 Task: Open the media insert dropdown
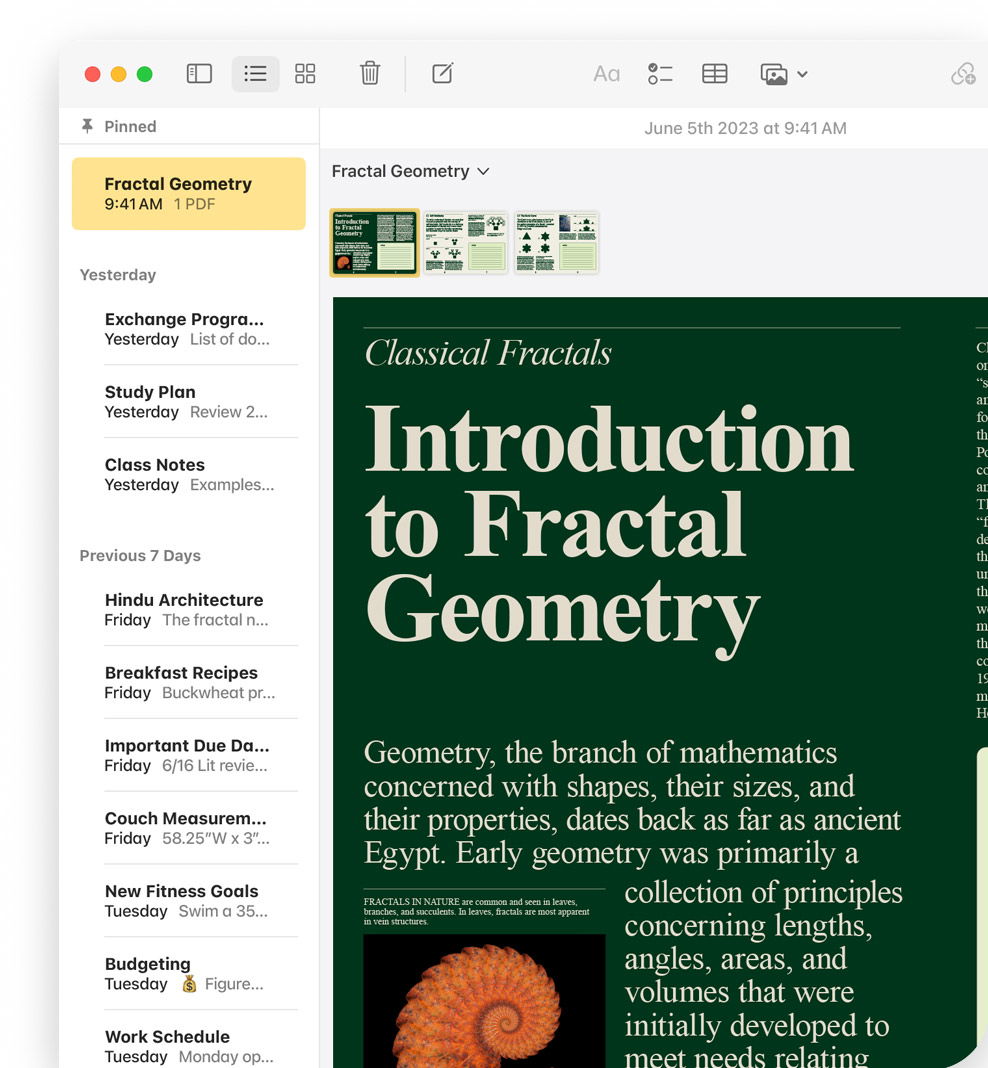(783, 74)
